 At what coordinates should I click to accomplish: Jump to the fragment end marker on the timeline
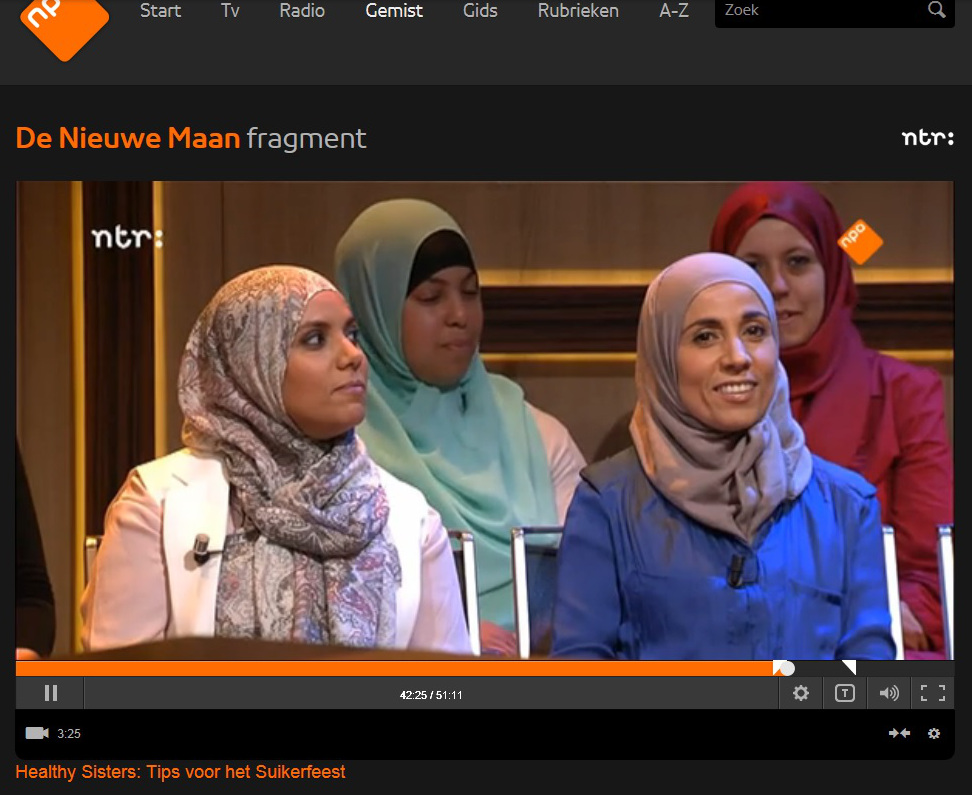850,667
